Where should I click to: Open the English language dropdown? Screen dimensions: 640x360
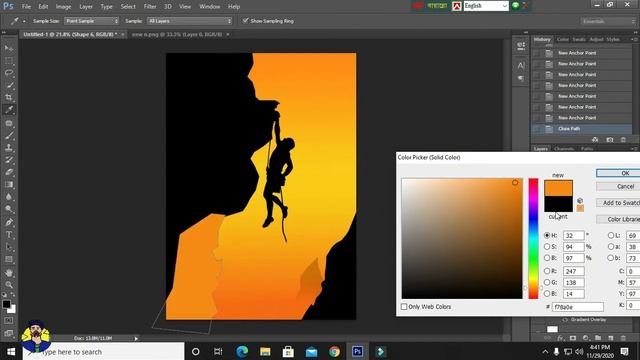486,6
